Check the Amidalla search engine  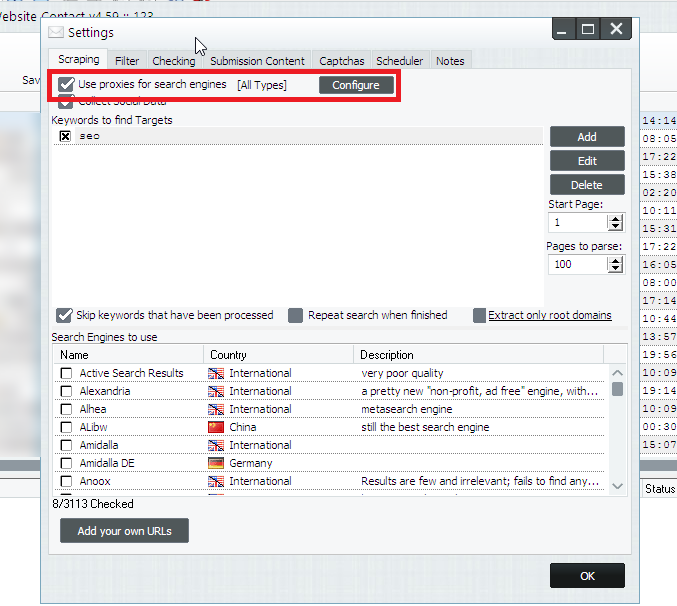tap(66, 445)
